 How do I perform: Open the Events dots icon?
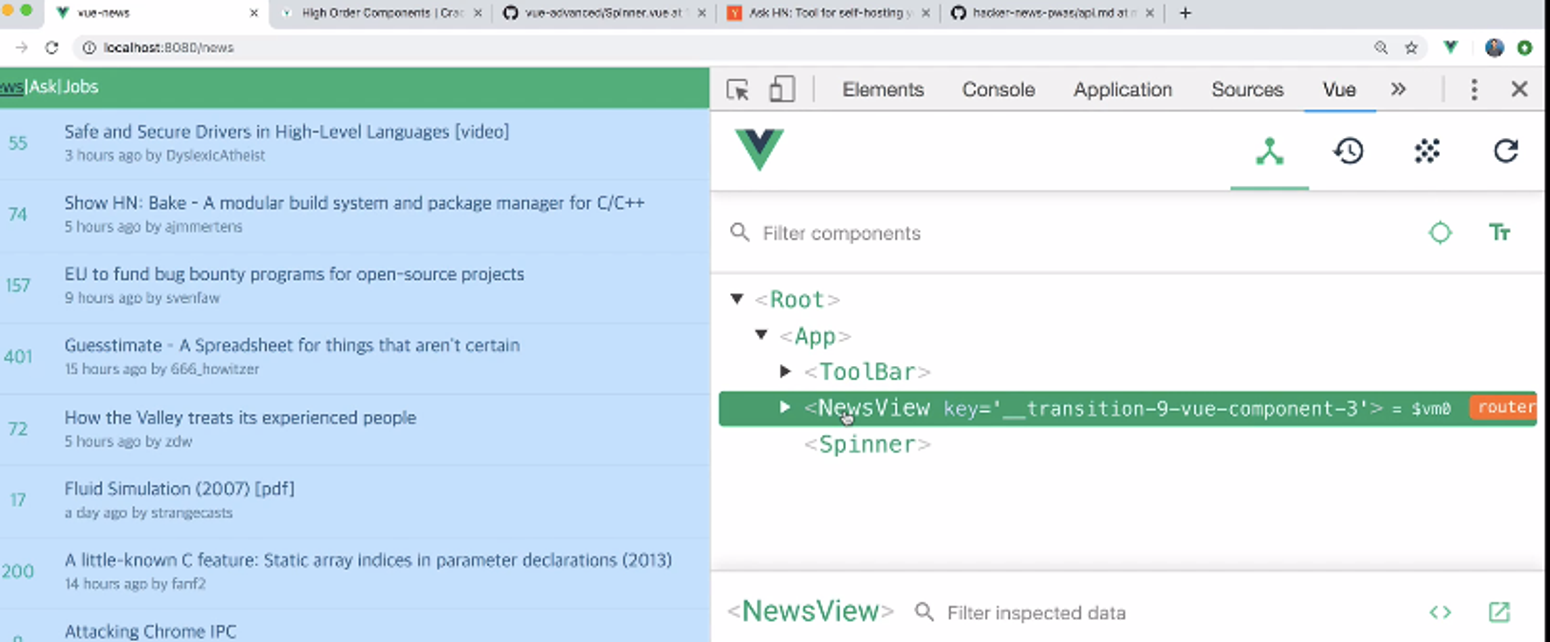point(1427,152)
